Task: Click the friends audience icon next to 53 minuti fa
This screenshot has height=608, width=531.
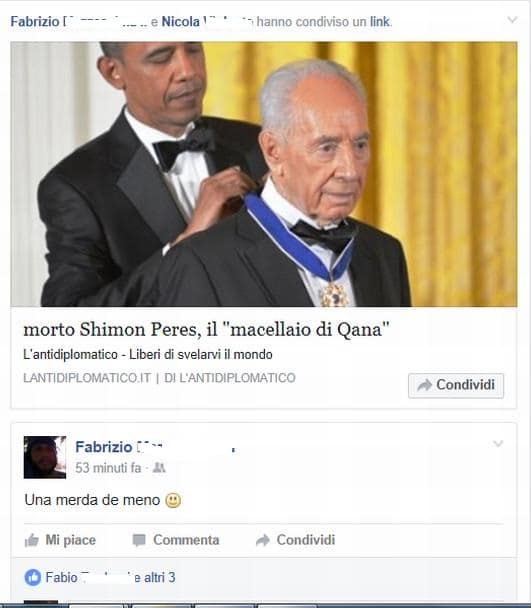Action: 159,468
